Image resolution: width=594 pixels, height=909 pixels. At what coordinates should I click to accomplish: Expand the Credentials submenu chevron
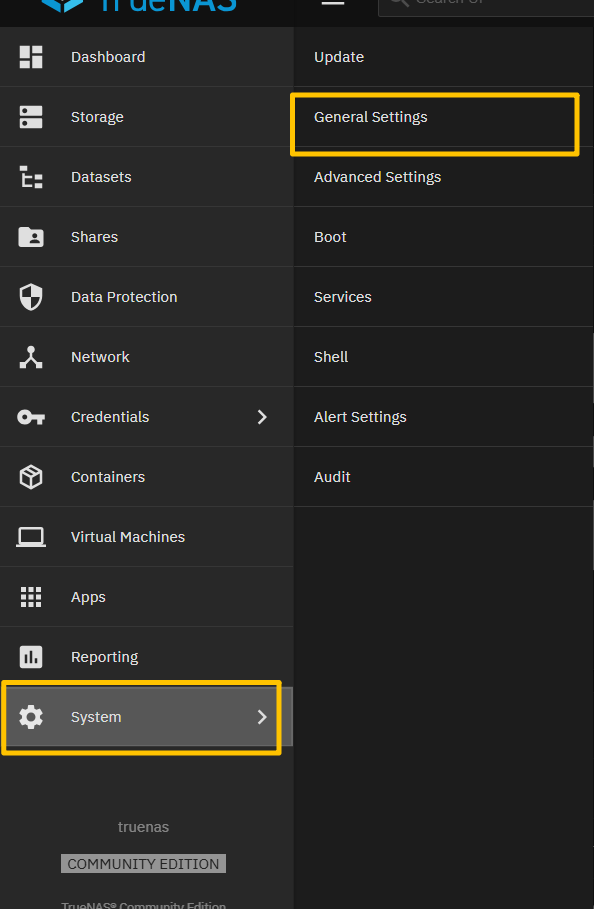262,417
